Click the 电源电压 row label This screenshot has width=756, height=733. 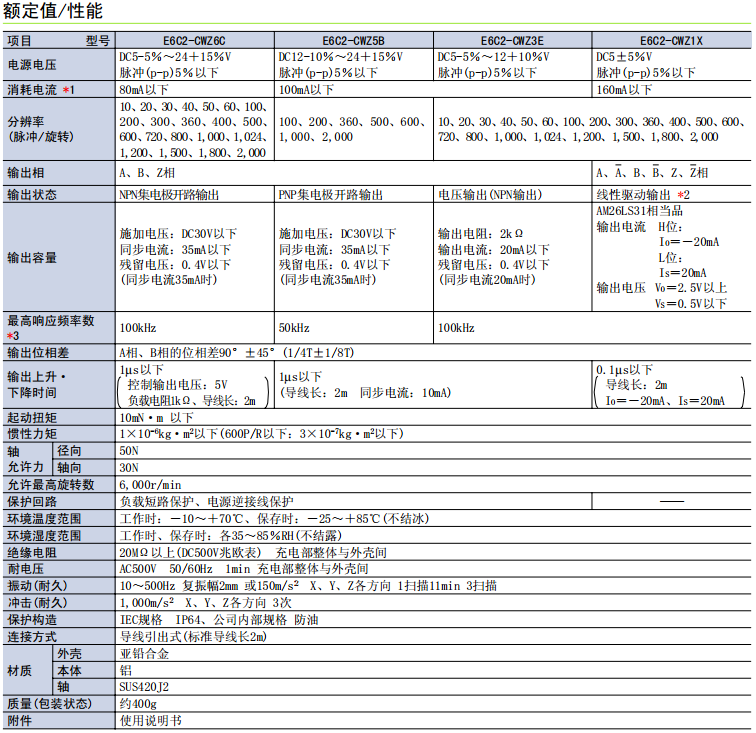click(32, 65)
